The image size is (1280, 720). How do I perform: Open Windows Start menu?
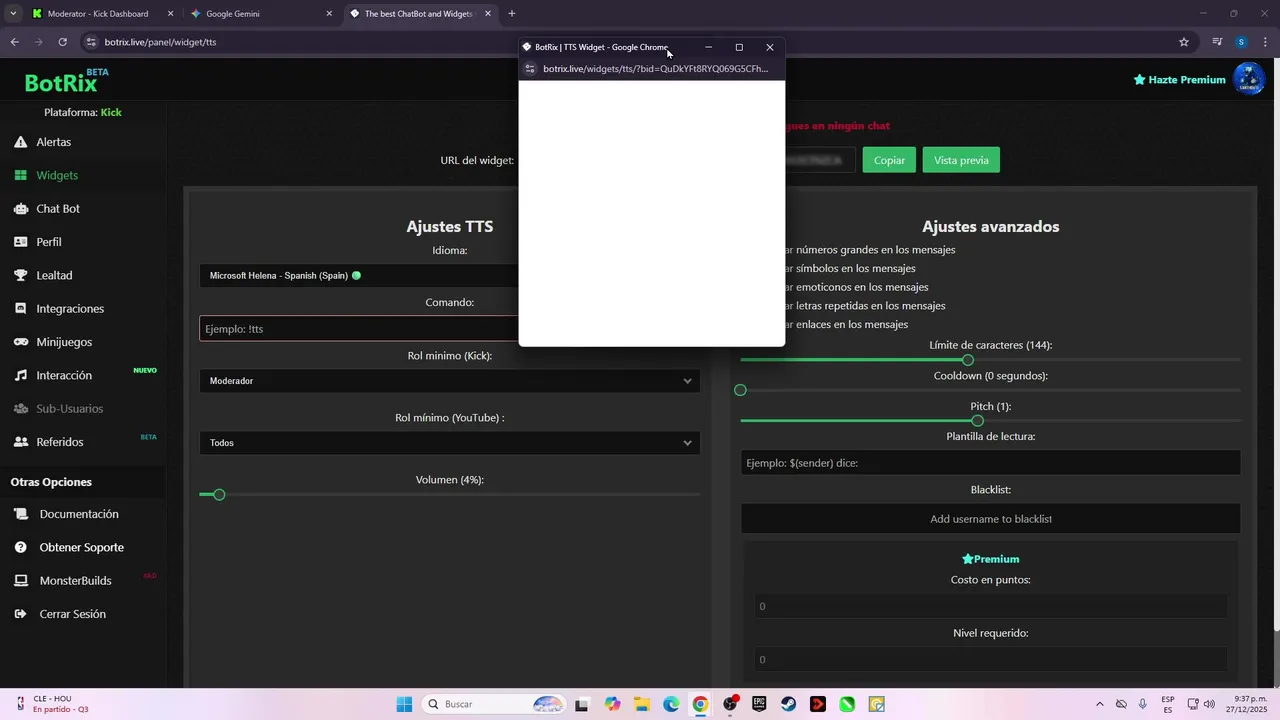point(404,704)
